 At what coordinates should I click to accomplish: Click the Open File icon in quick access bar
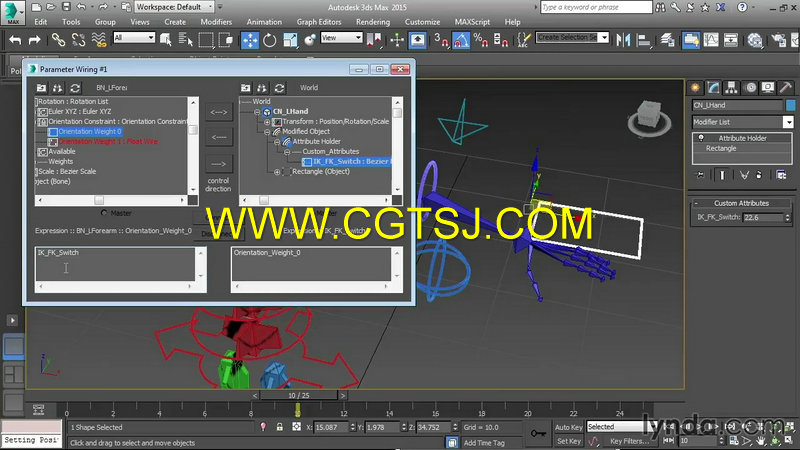coord(51,7)
